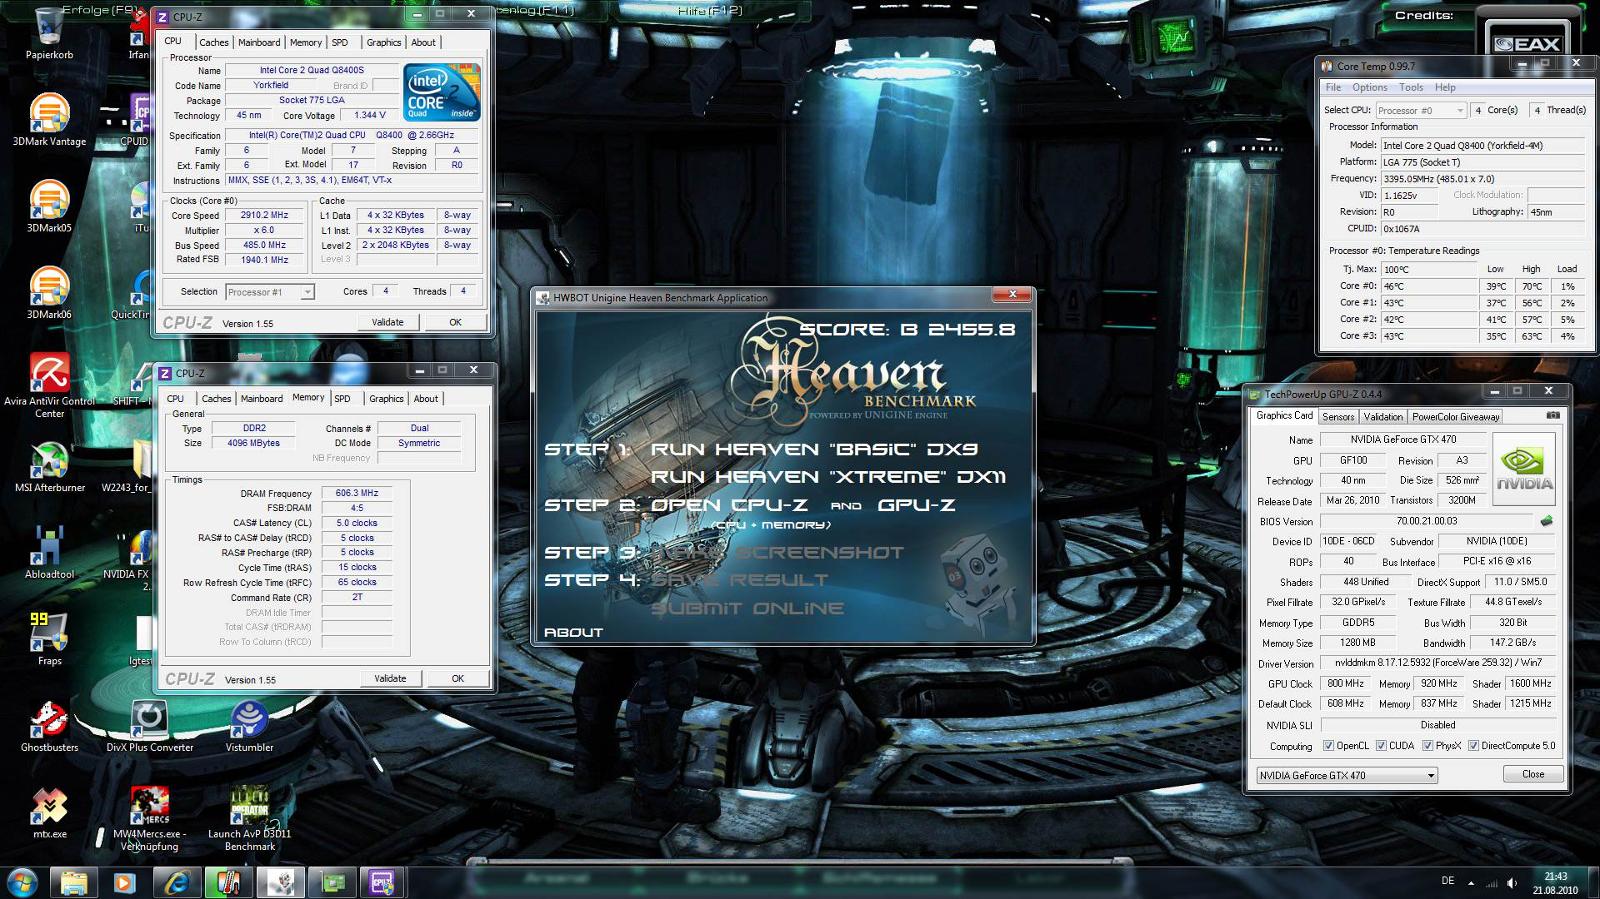This screenshot has height=899, width=1600.
Task: Open the Help menu in Core Temp
Action: tap(1445, 88)
